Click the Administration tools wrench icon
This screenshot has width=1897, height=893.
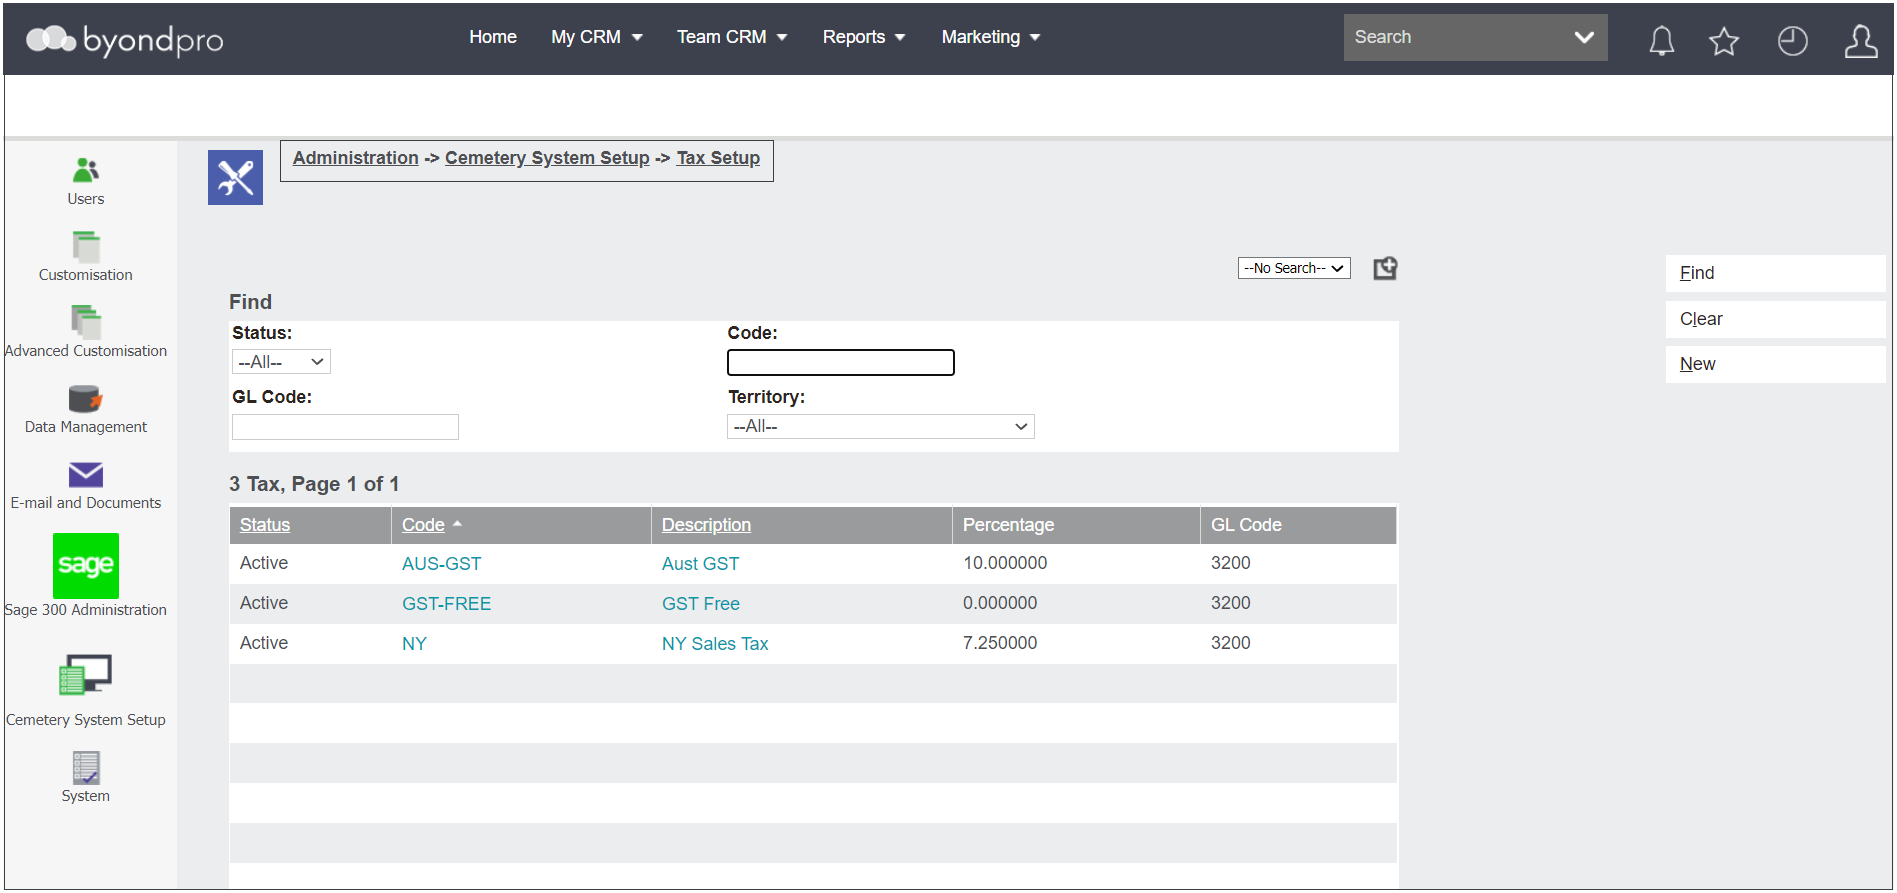[x=235, y=177]
